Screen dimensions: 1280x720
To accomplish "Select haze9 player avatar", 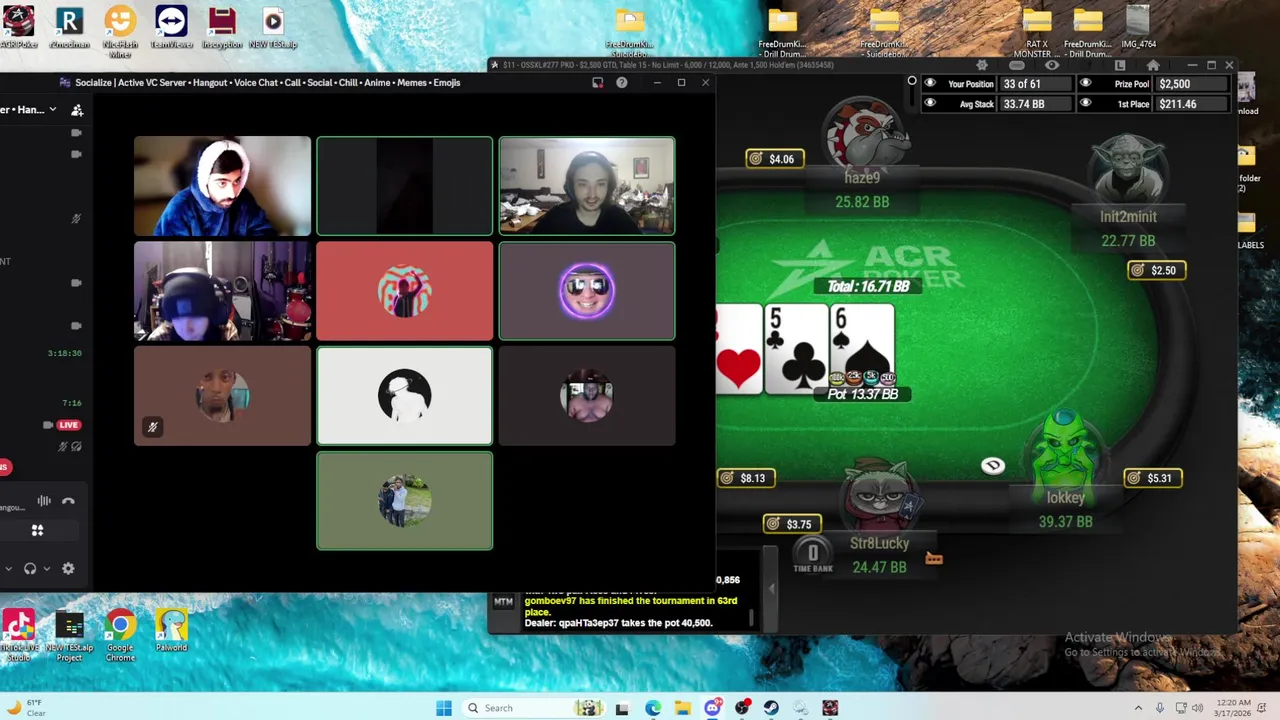I will point(864,136).
